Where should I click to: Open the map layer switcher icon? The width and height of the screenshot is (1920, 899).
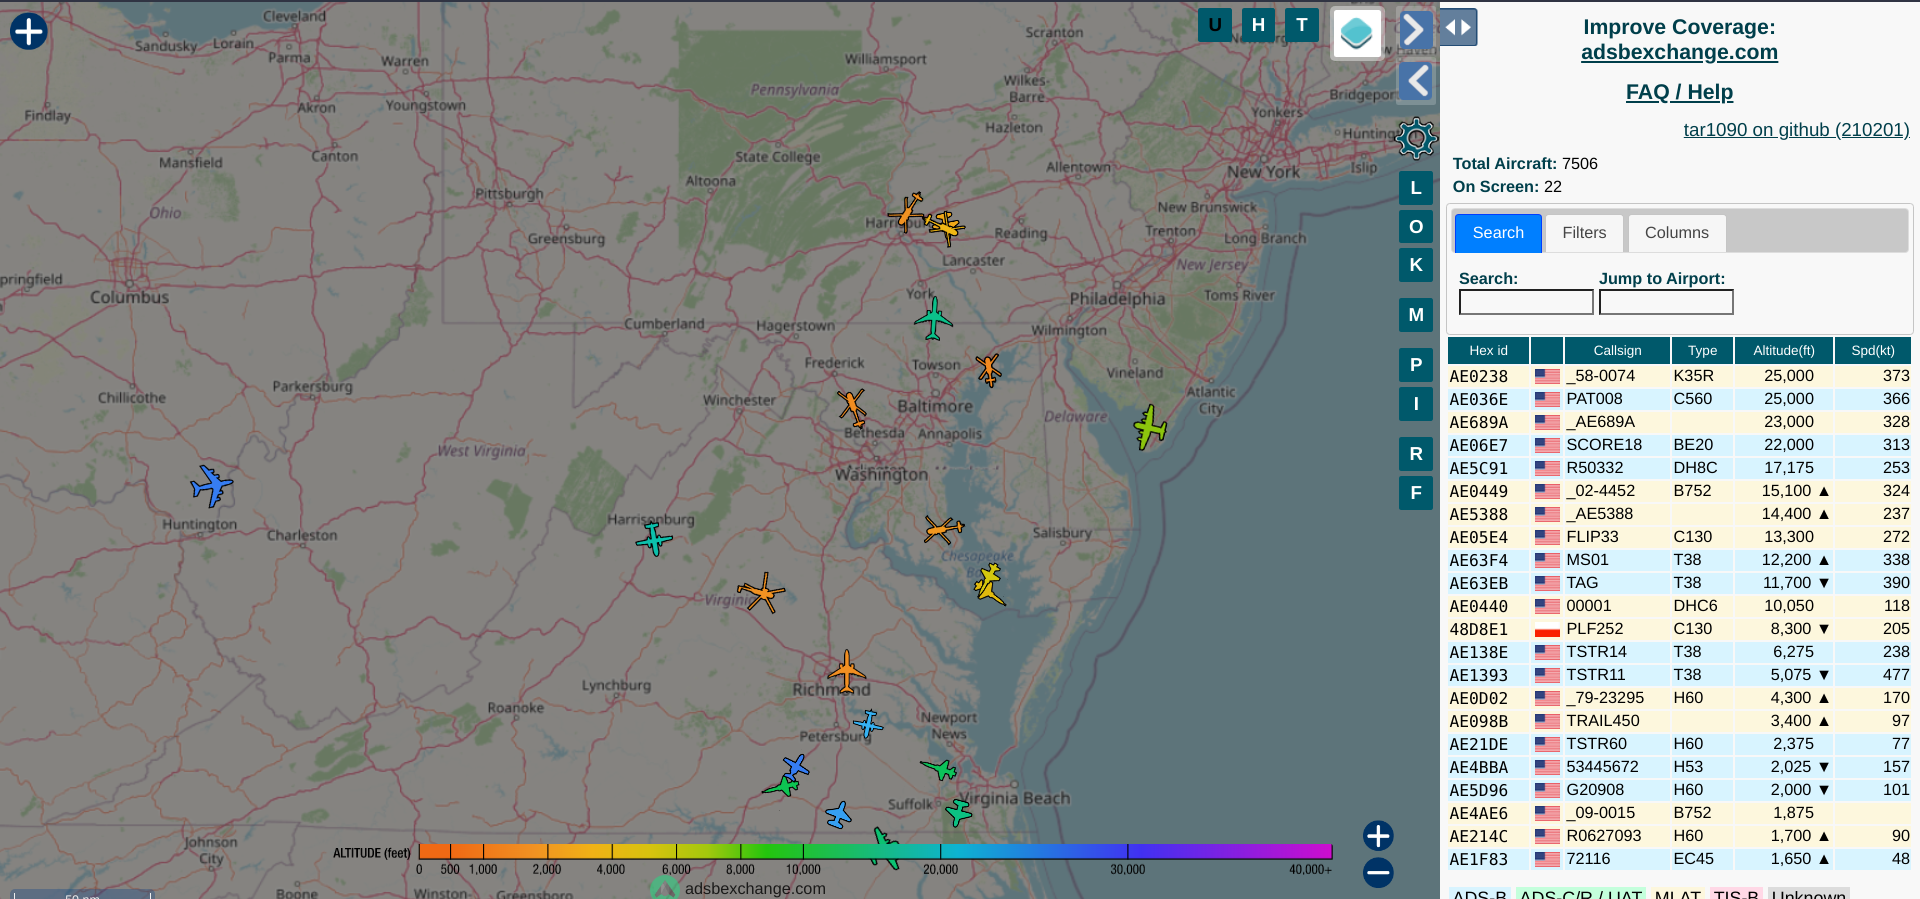pyautogui.click(x=1357, y=33)
